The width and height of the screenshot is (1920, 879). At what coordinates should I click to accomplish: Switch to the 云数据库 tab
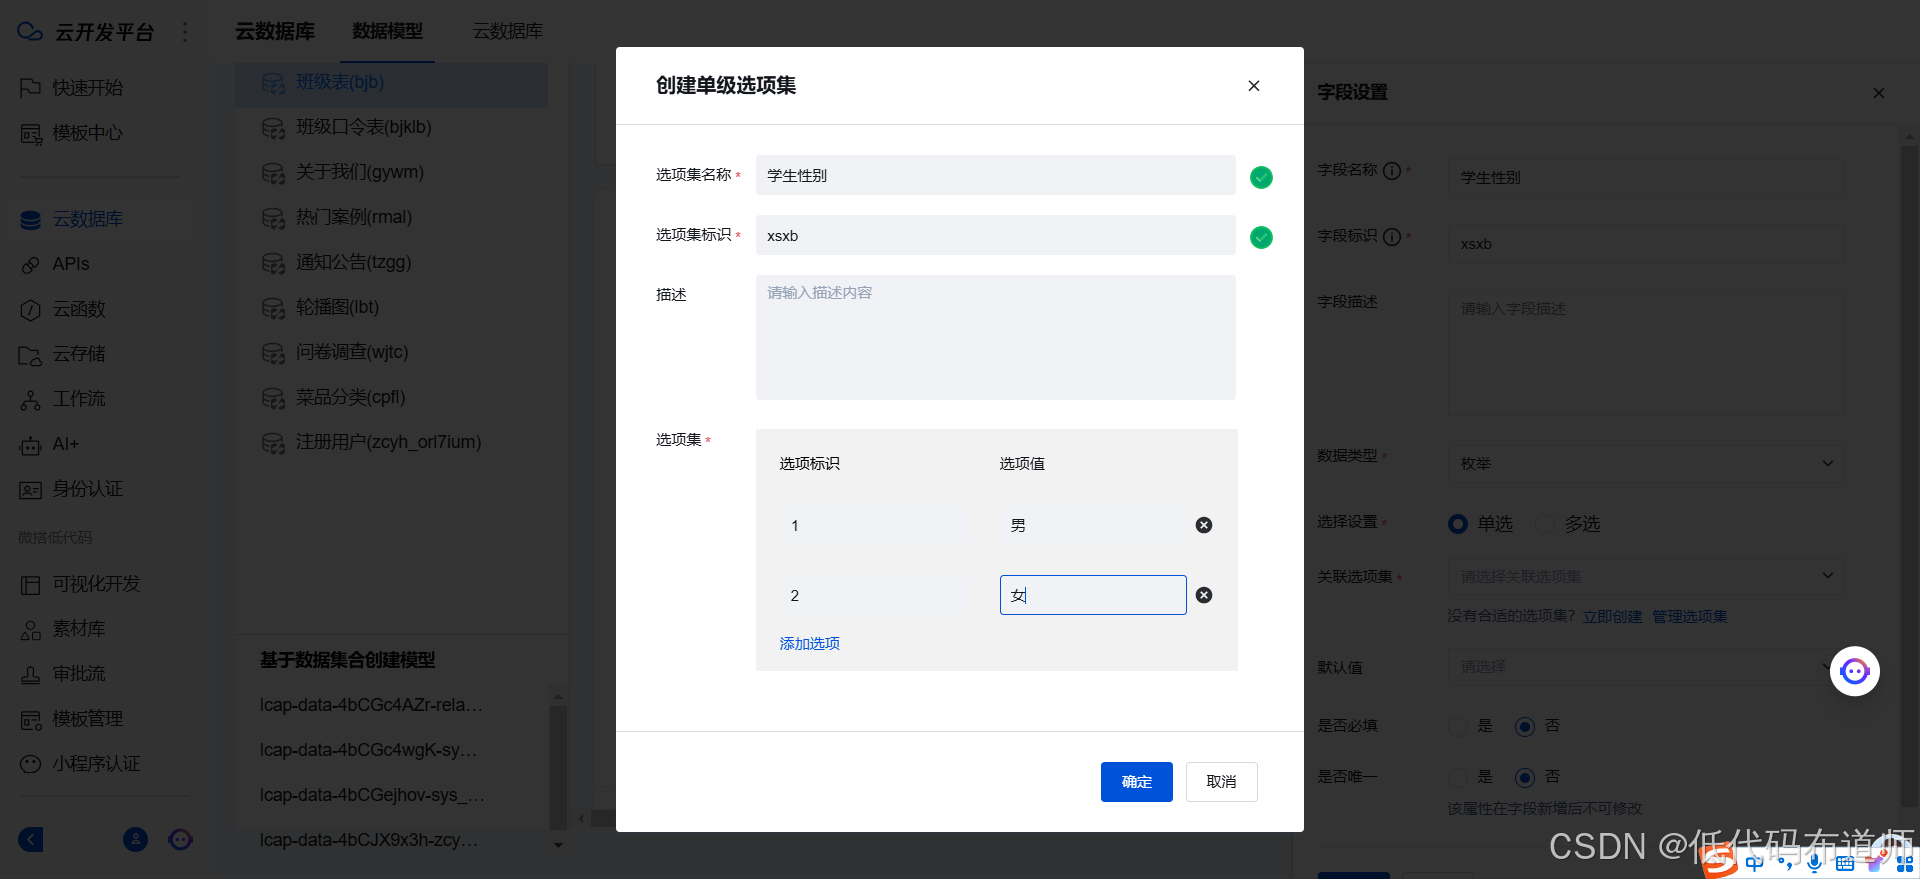[x=508, y=32]
